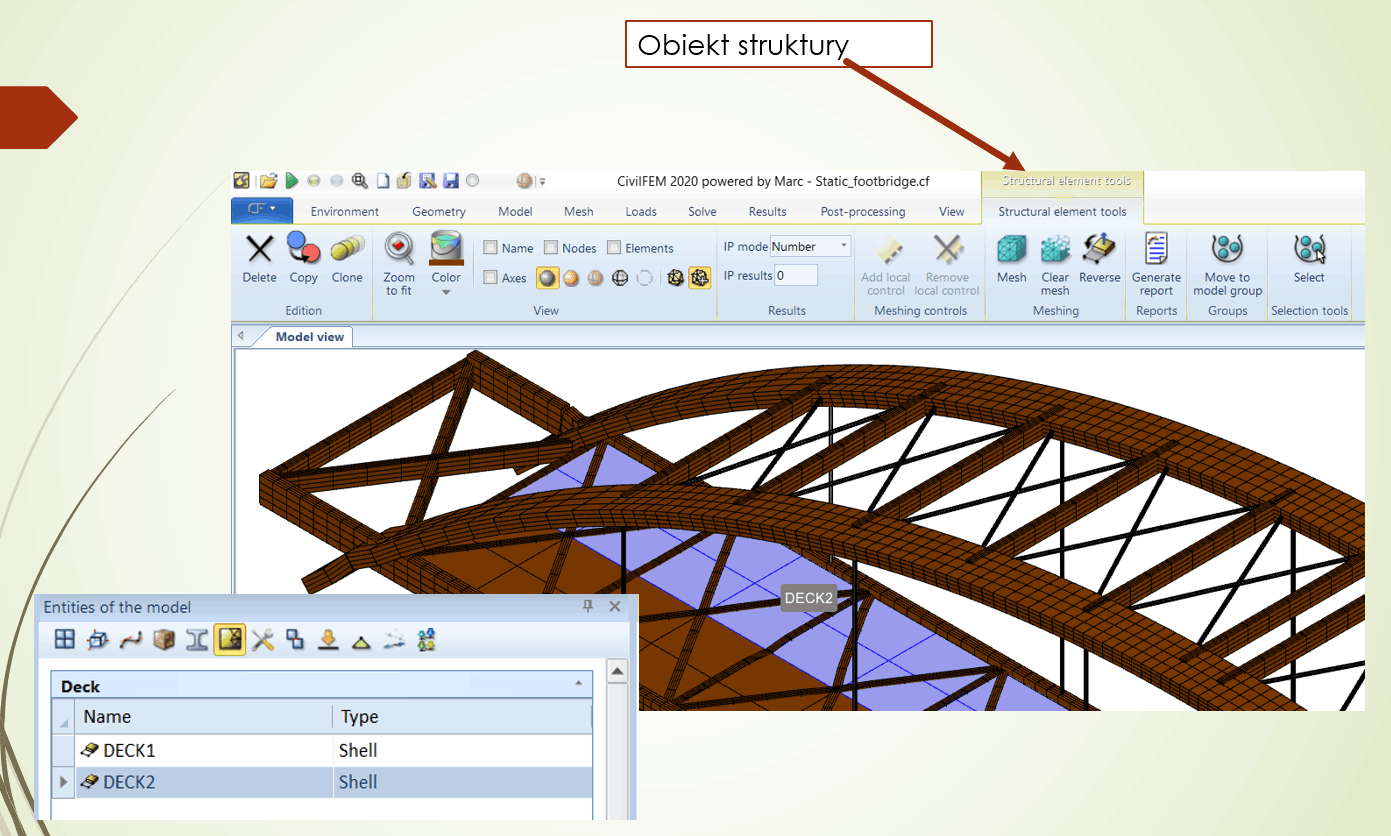Click the Reverse icon

[x=1099, y=250]
